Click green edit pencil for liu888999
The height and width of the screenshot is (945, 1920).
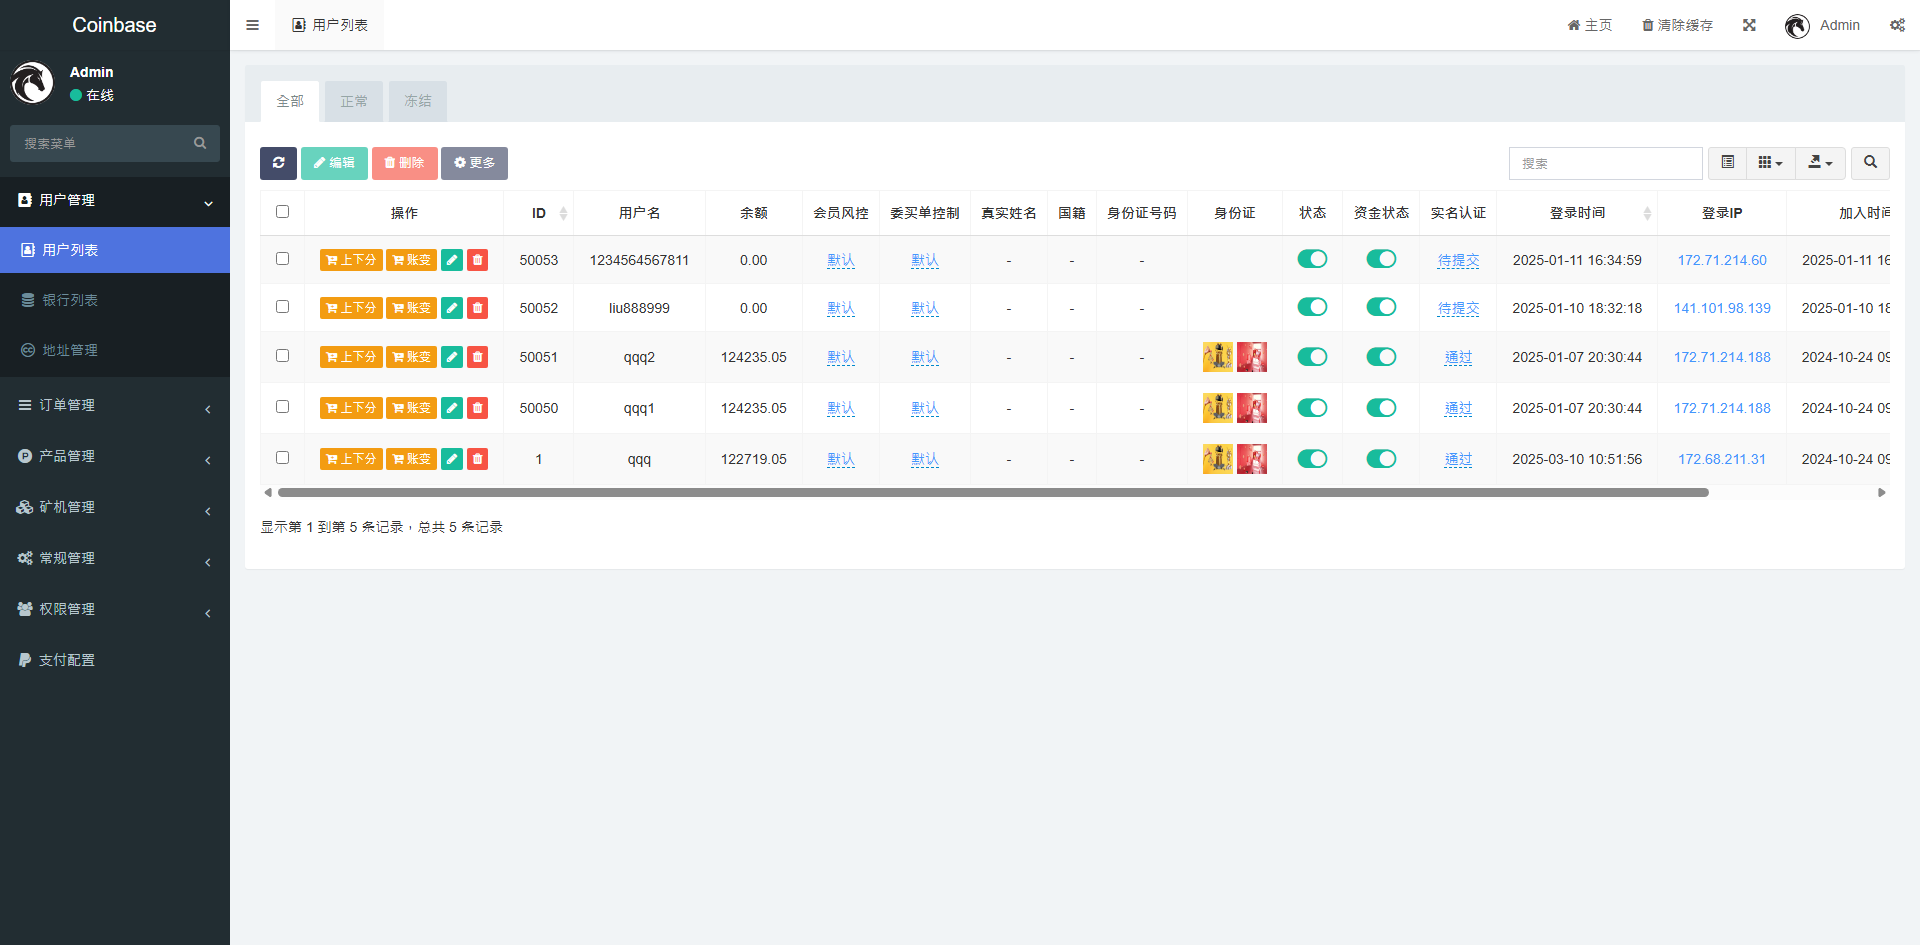pyautogui.click(x=452, y=308)
